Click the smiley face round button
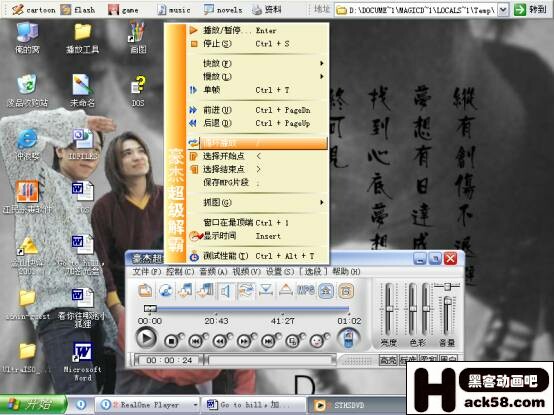The width and height of the screenshot is (554, 415). (317, 341)
